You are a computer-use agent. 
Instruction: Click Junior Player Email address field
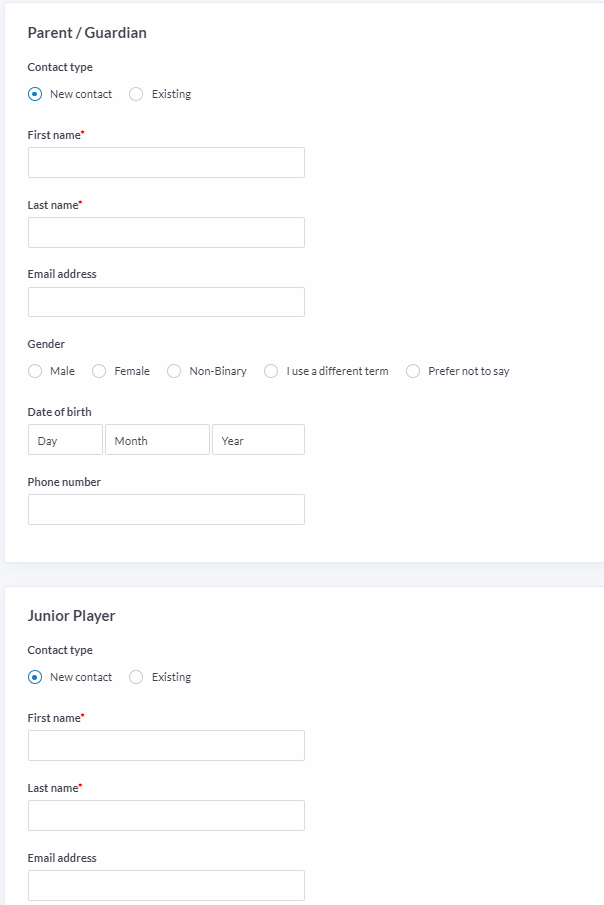click(166, 885)
